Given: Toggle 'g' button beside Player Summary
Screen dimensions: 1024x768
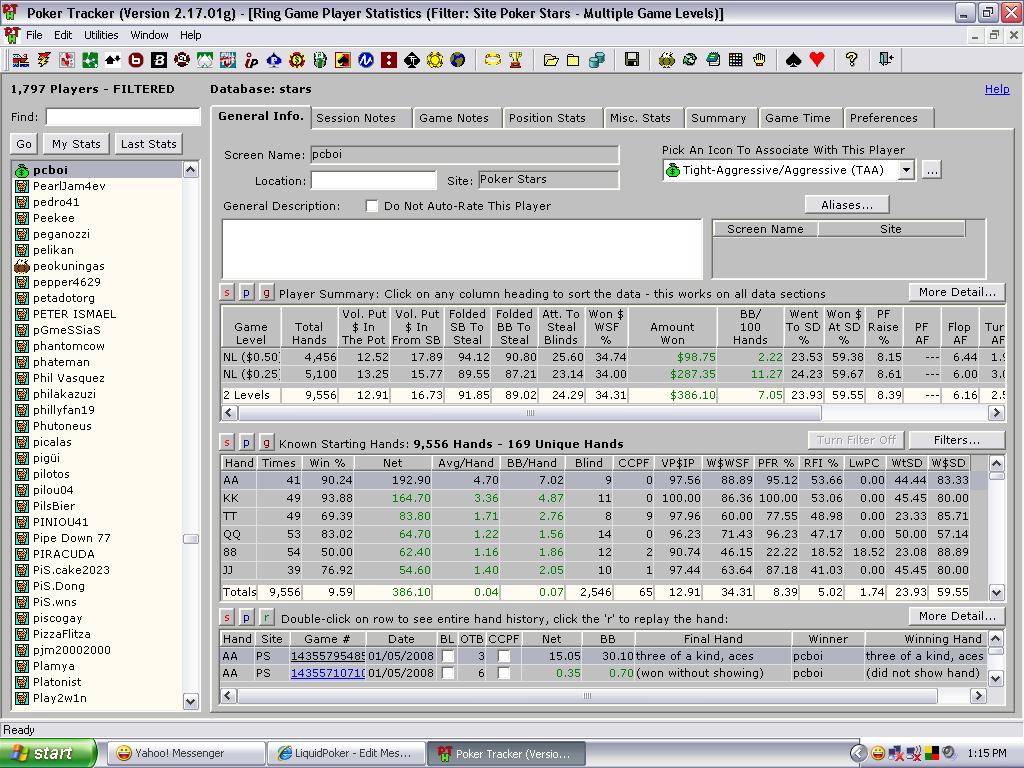Looking at the screenshot, I should (266, 293).
